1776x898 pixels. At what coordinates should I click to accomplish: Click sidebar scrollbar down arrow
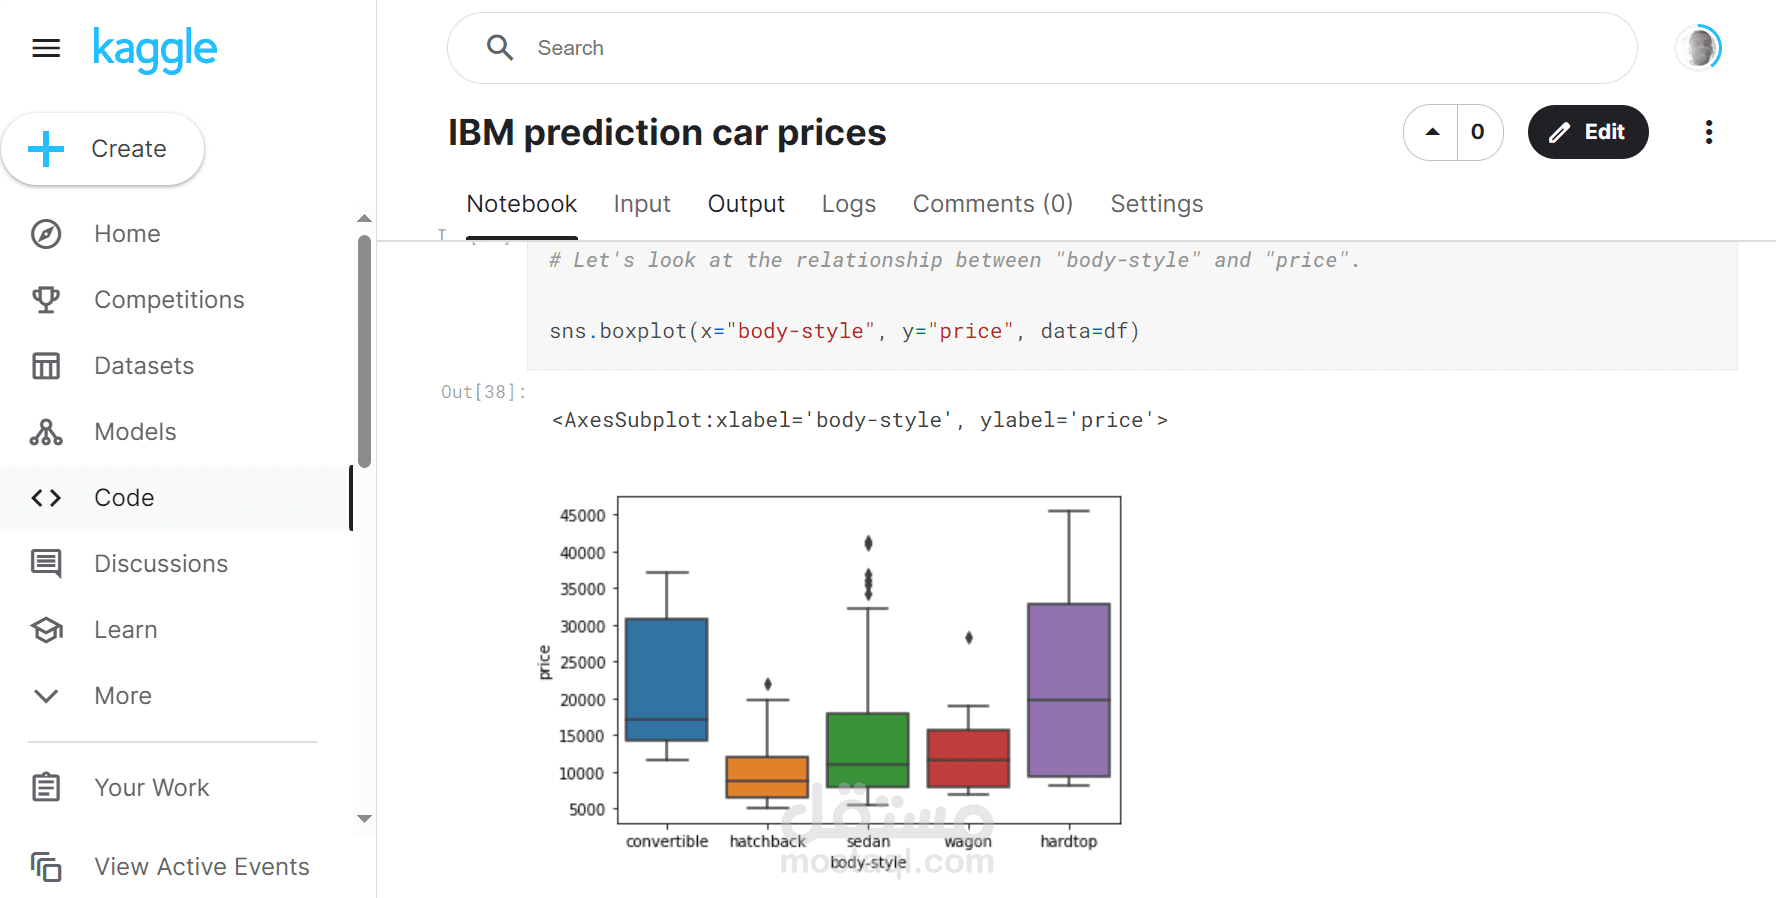click(365, 819)
